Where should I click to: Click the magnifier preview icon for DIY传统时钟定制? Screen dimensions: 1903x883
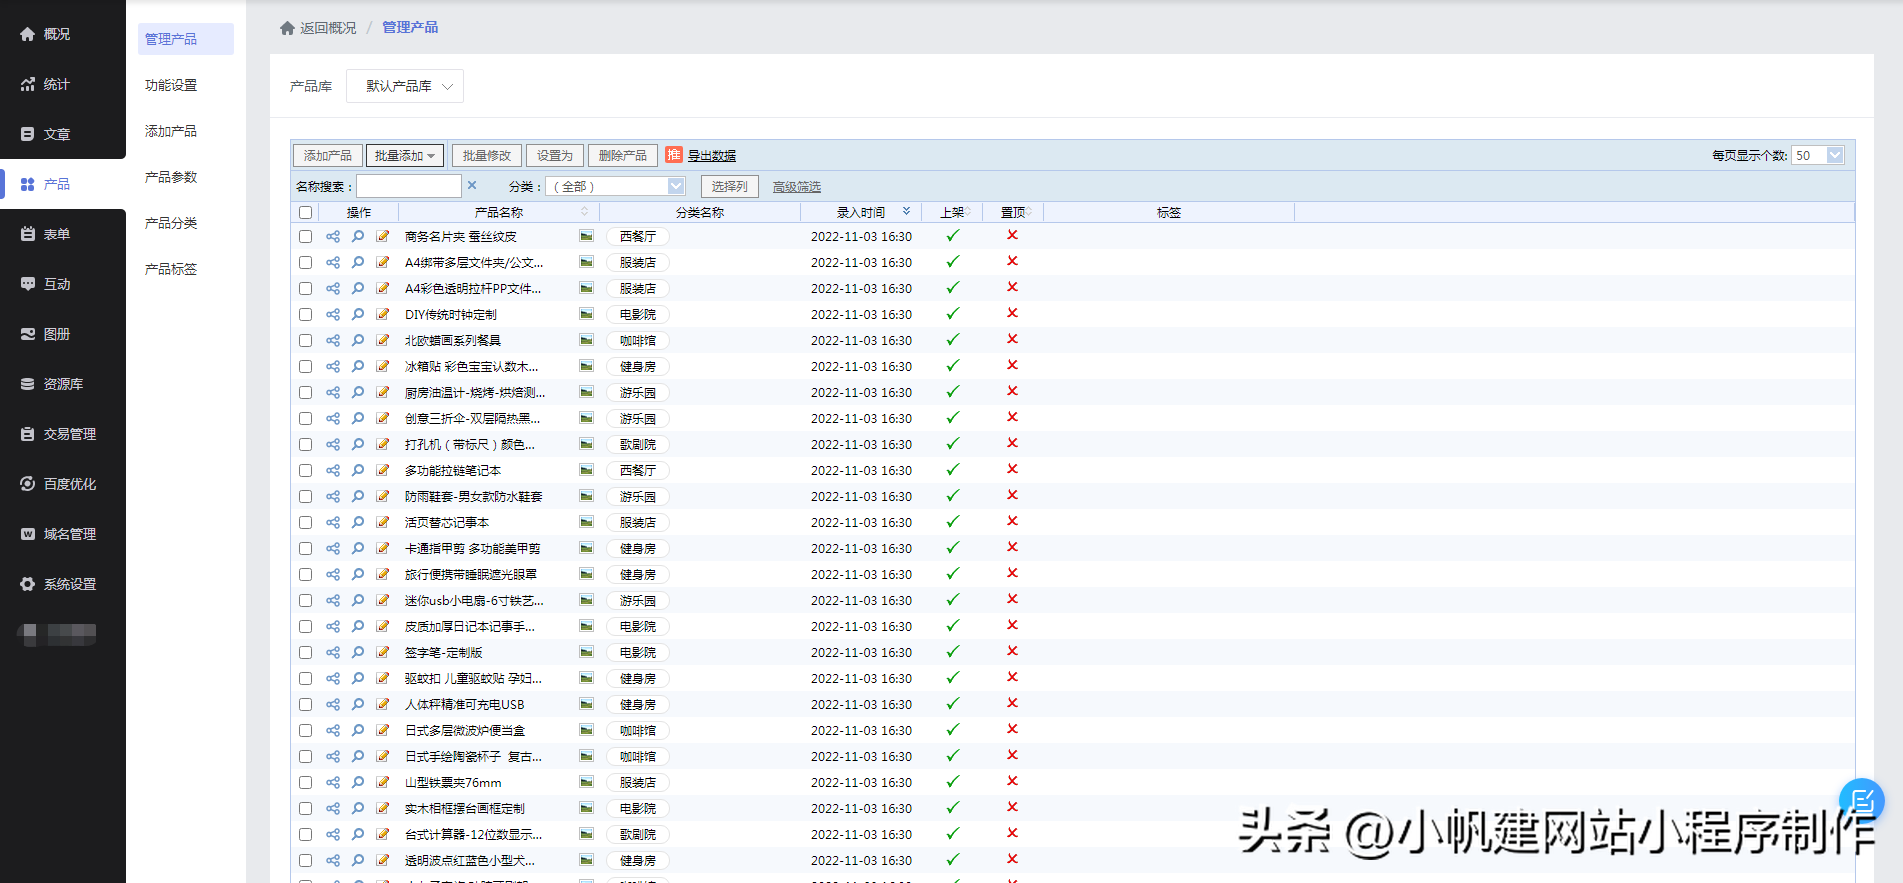(x=358, y=315)
